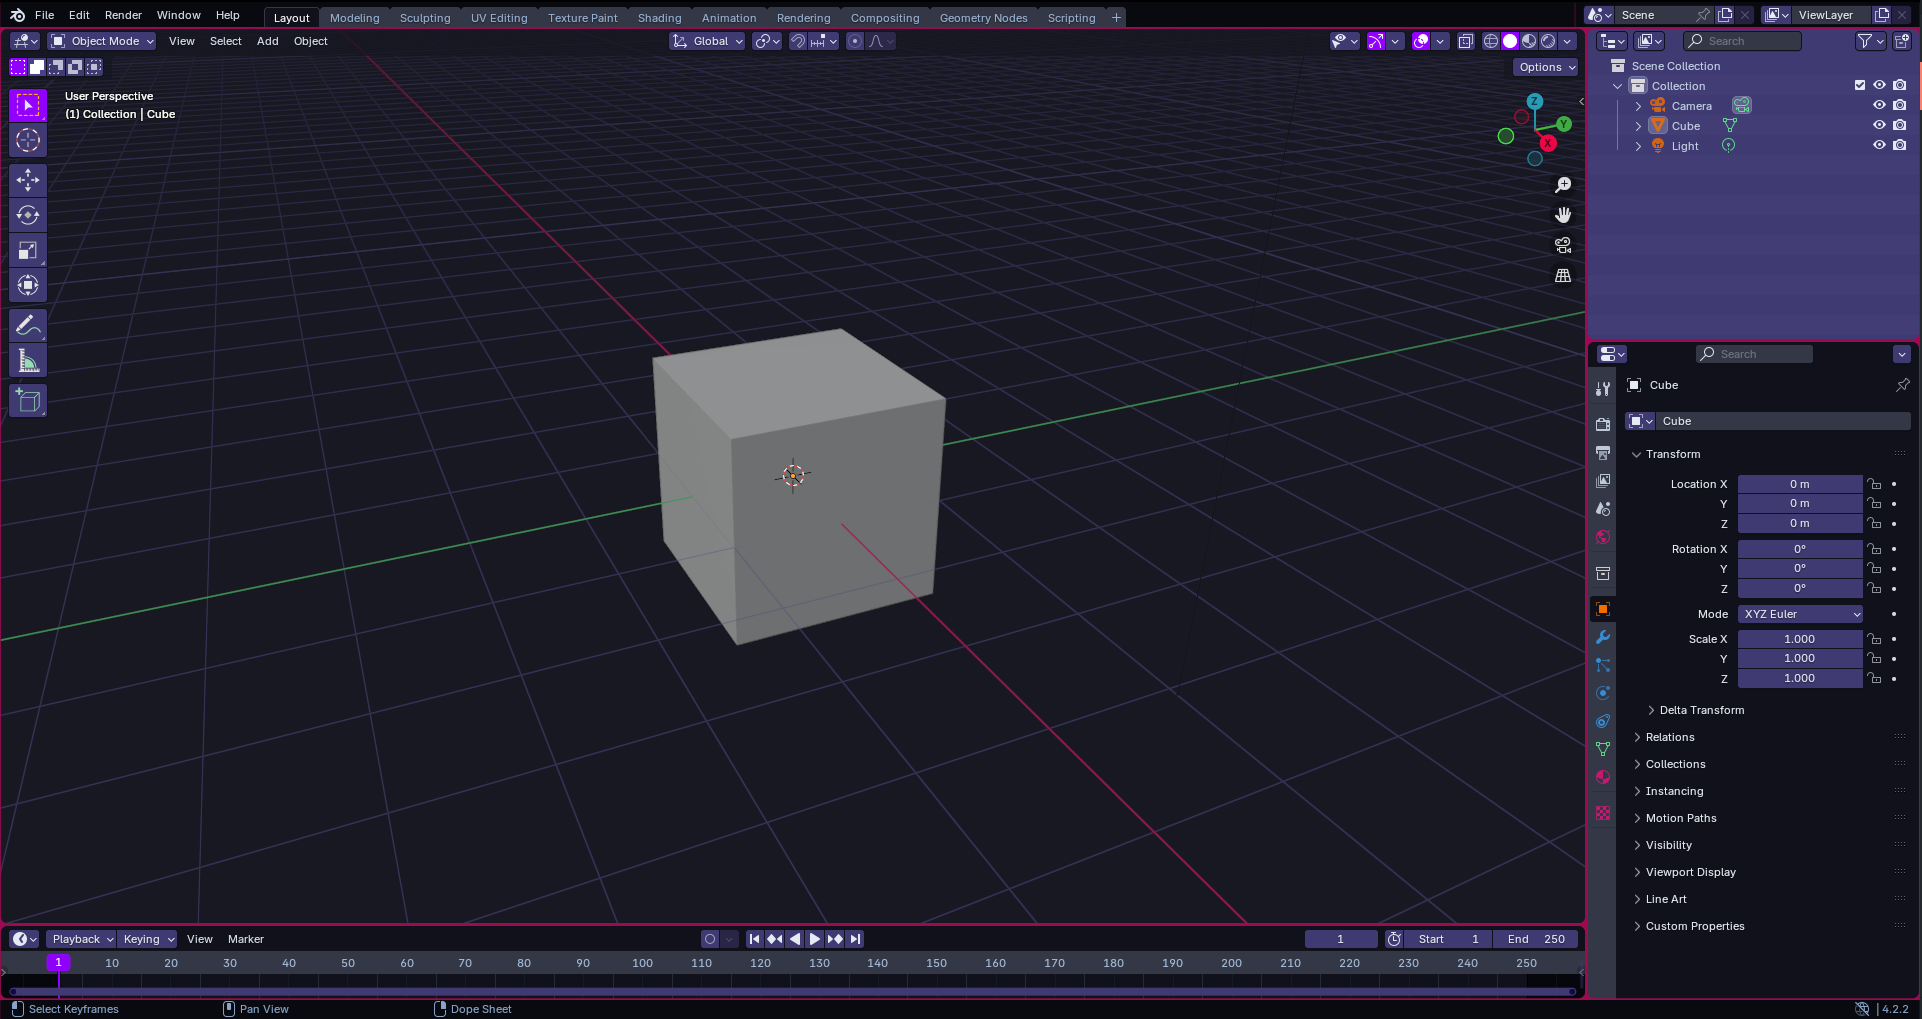Expand the Delta Transform panel
The height and width of the screenshot is (1019, 1922).
pos(1700,710)
